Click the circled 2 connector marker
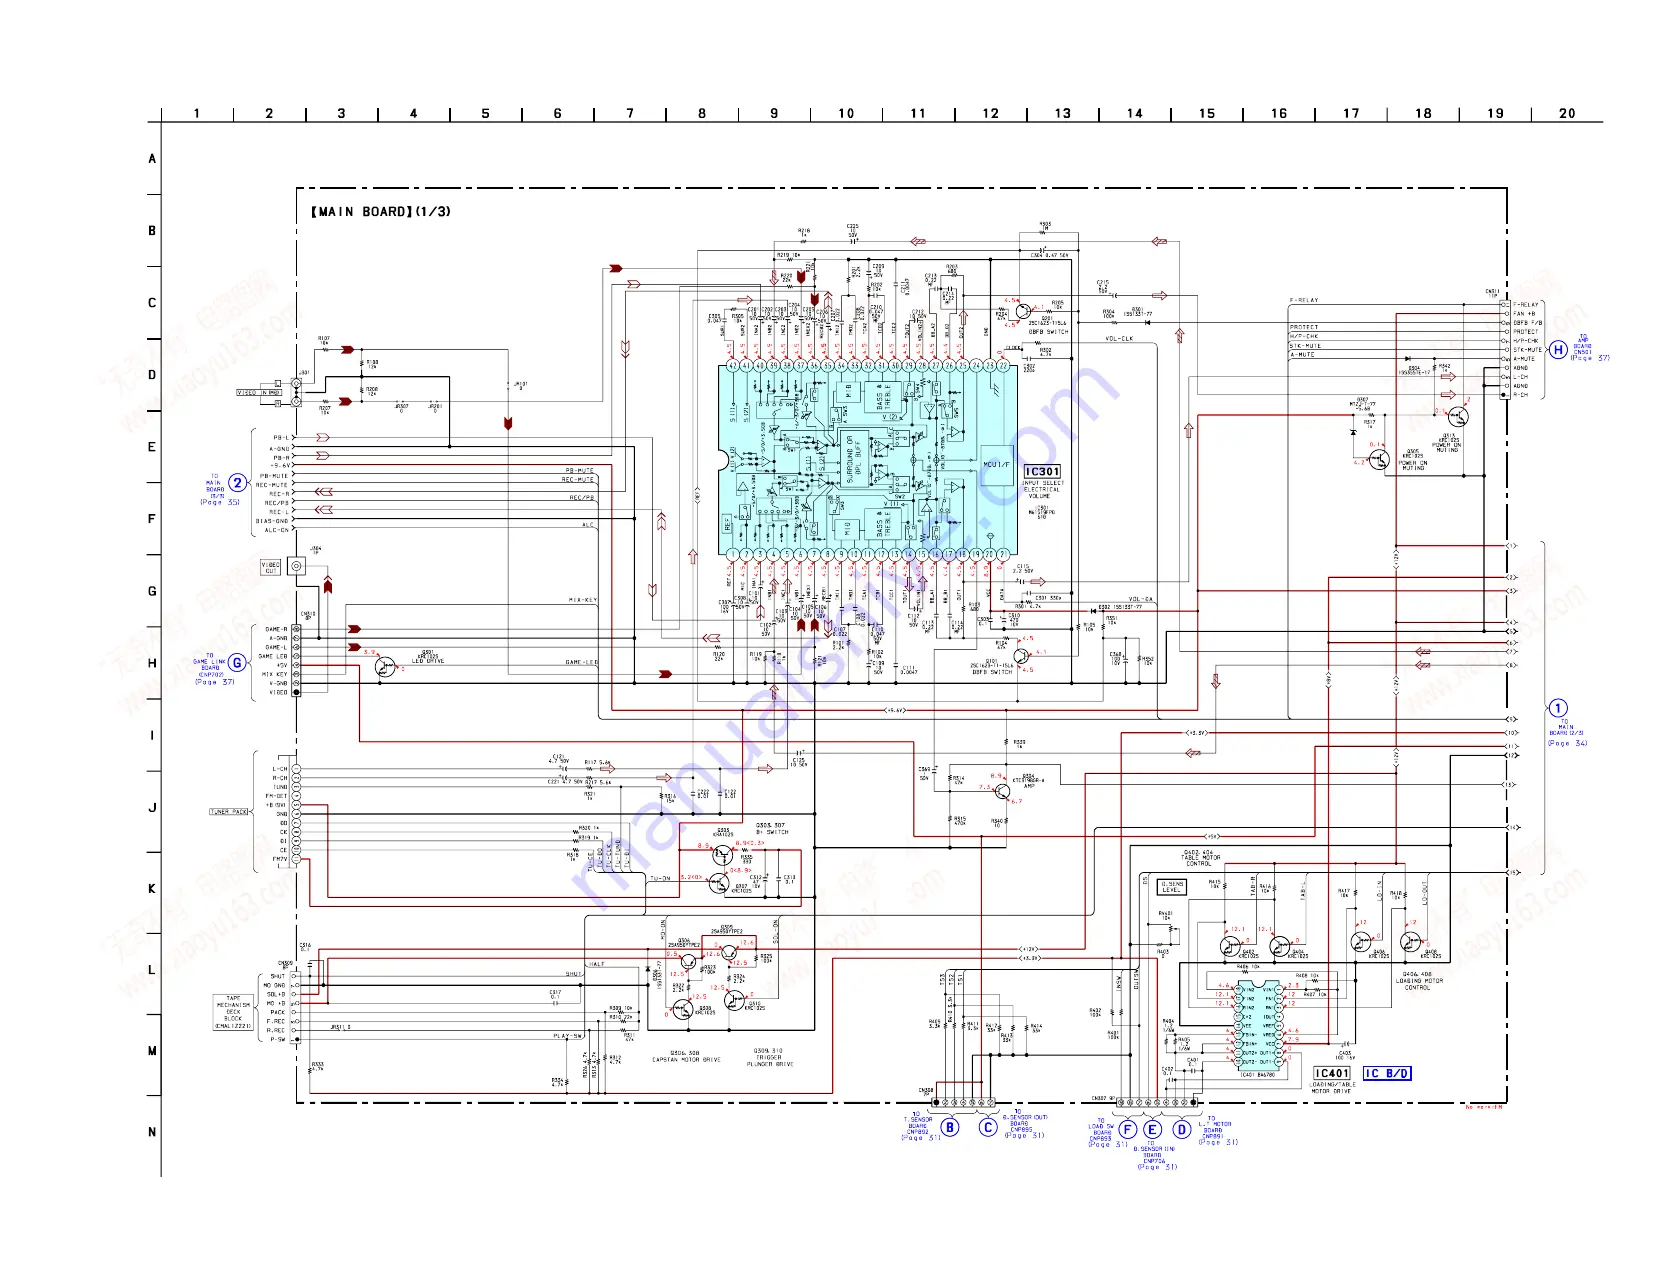 coord(237,483)
